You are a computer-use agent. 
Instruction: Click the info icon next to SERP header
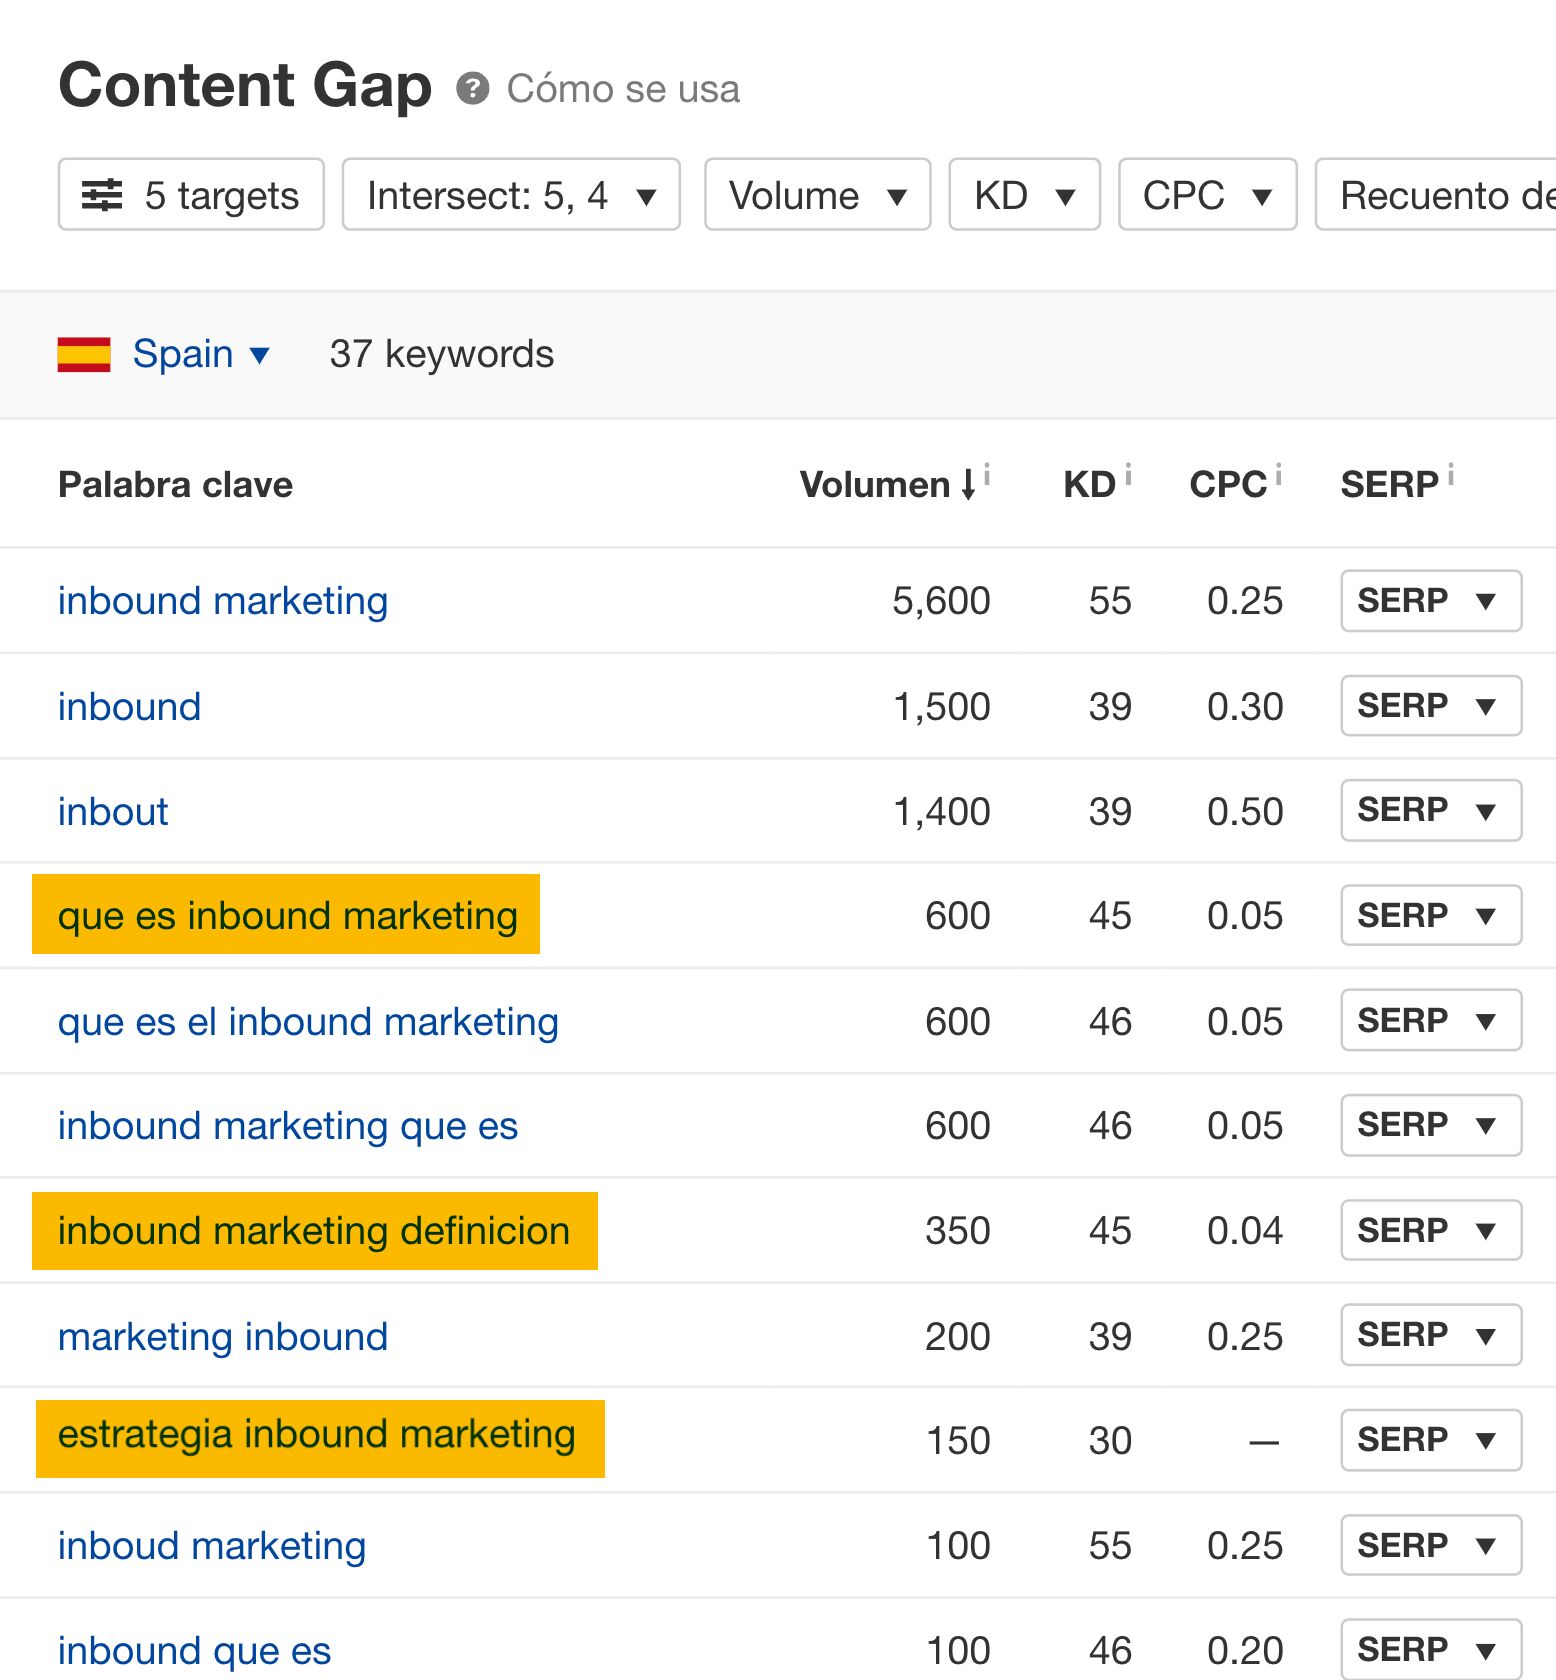click(1450, 474)
